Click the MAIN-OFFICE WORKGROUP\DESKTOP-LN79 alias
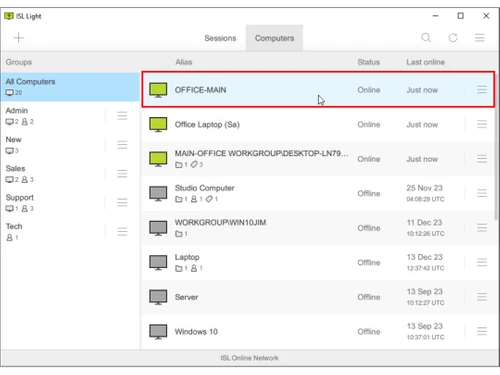Viewport: 500px width, 375px height. tap(261, 153)
